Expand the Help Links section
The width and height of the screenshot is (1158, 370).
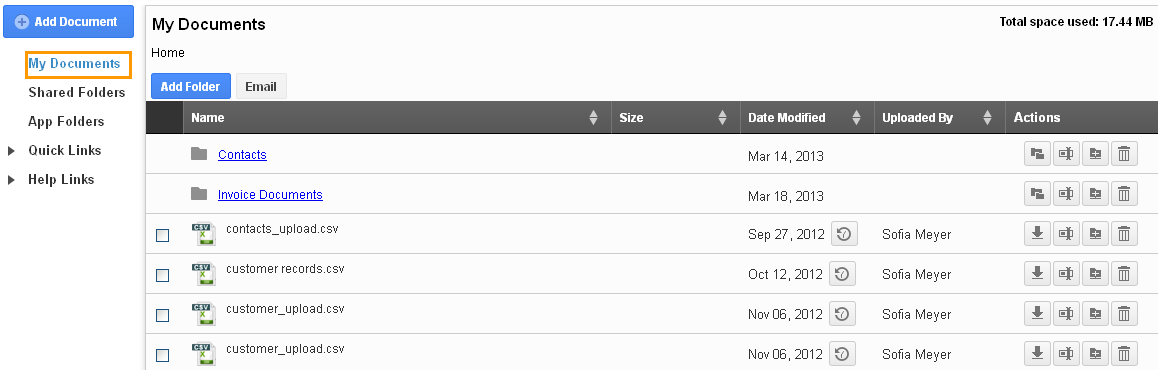11,179
